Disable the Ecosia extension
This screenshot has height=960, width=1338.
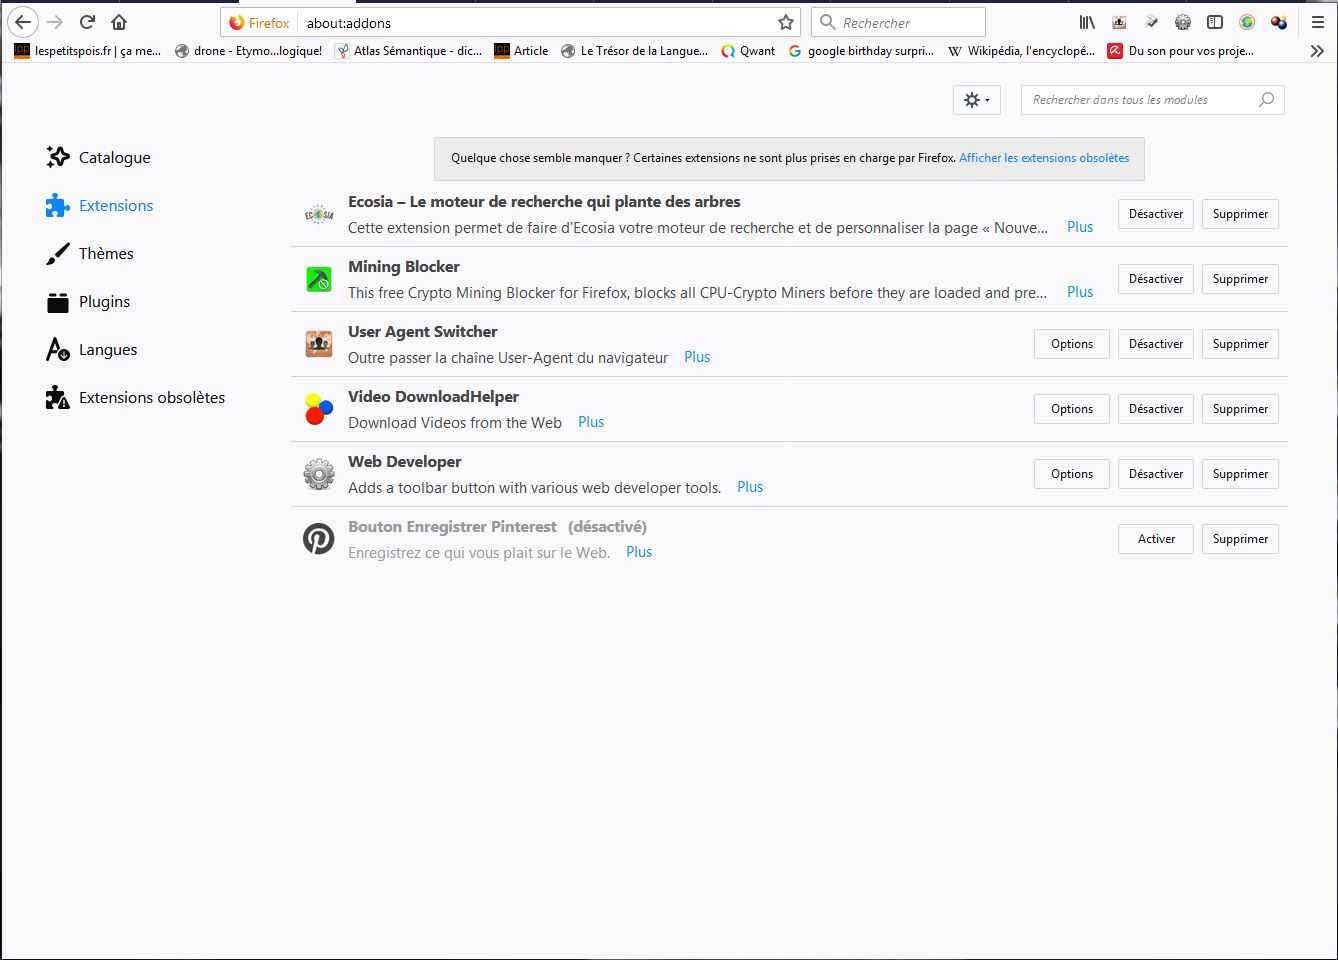coord(1155,214)
